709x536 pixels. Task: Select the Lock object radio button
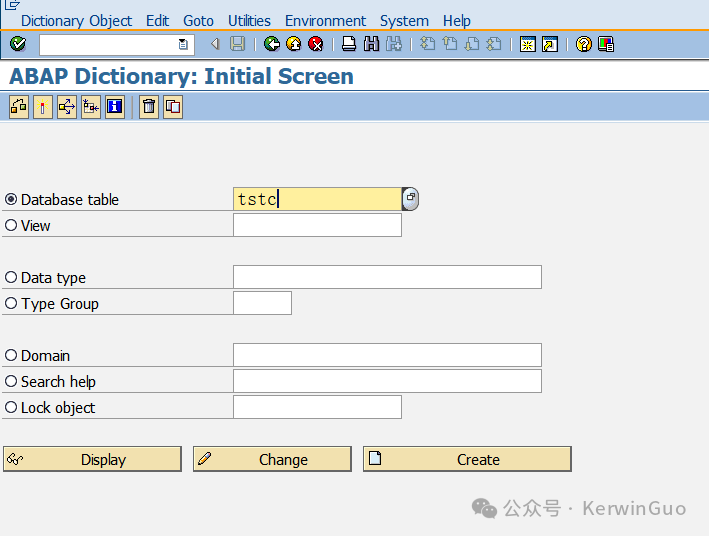[11, 407]
